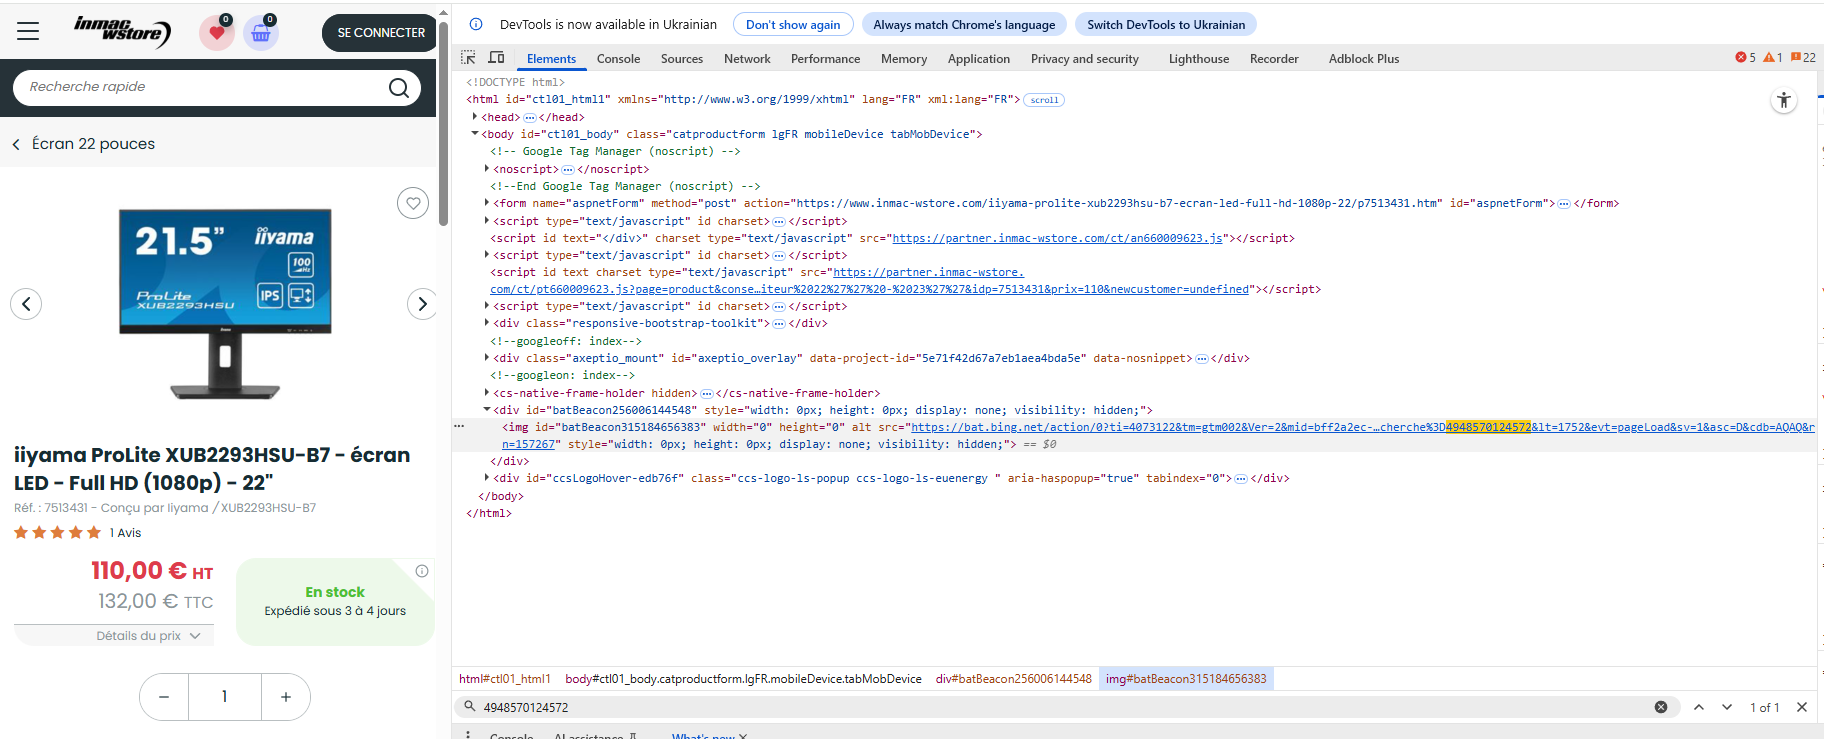This screenshot has height=739, width=1824.
Task: Go back to Écran 22 pouces category
Action: [x=84, y=144]
